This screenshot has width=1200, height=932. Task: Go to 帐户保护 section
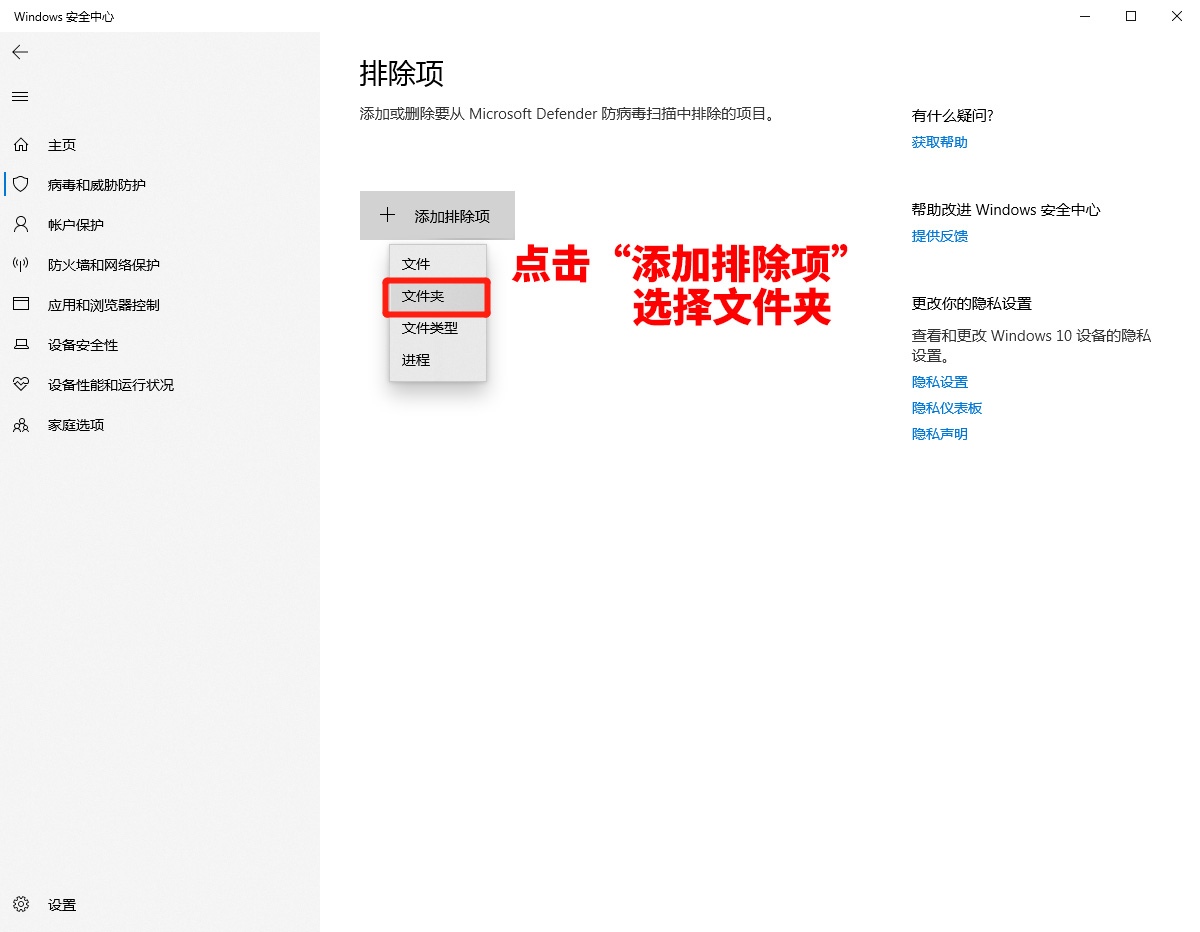[x=76, y=225]
